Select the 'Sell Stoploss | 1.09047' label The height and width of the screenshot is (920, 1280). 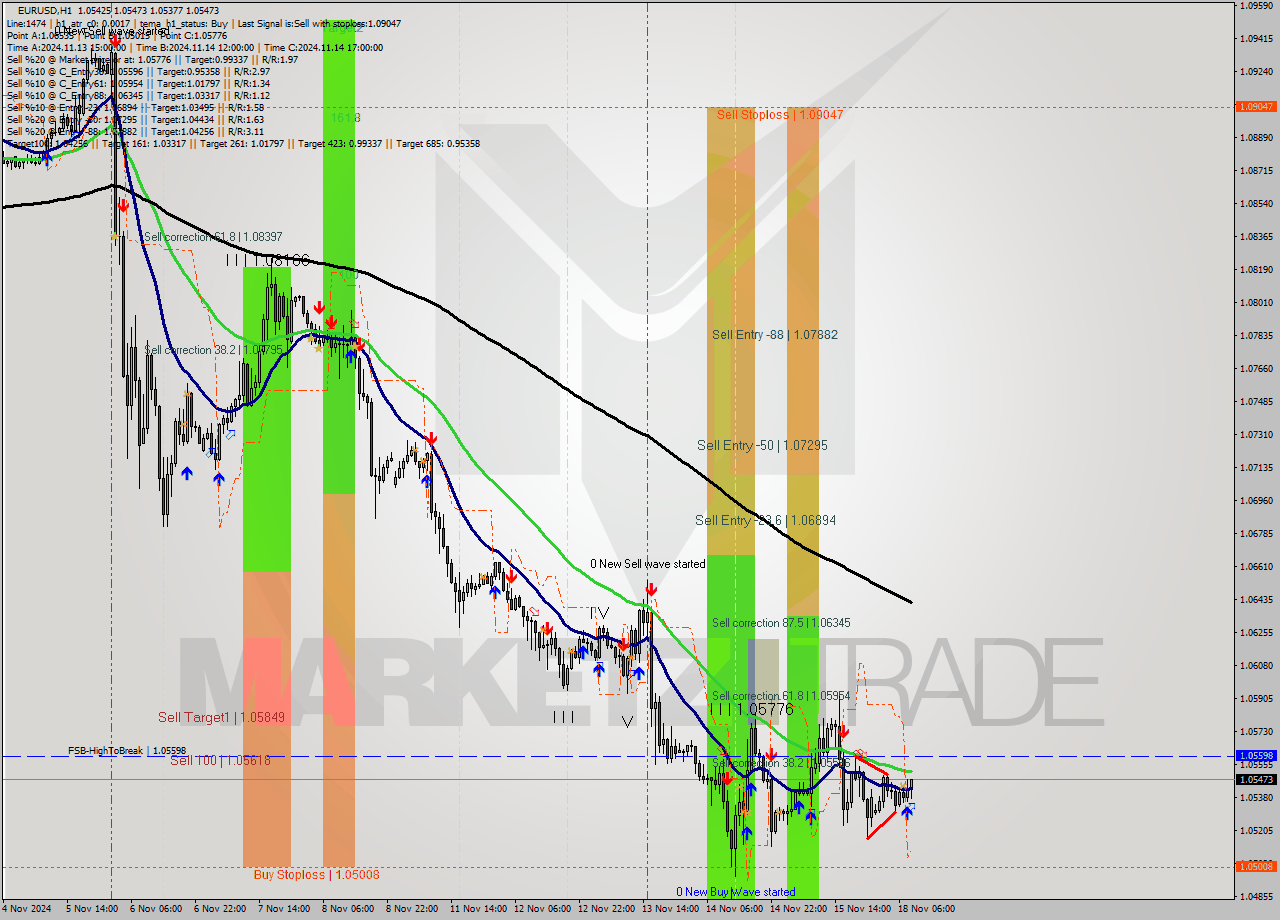[780, 114]
